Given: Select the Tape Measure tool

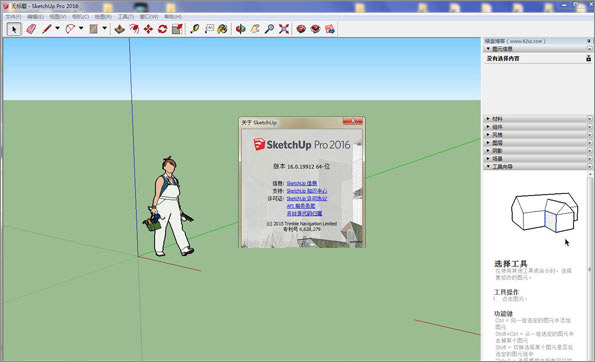Looking at the screenshot, I should pyautogui.click(x=195, y=29).
